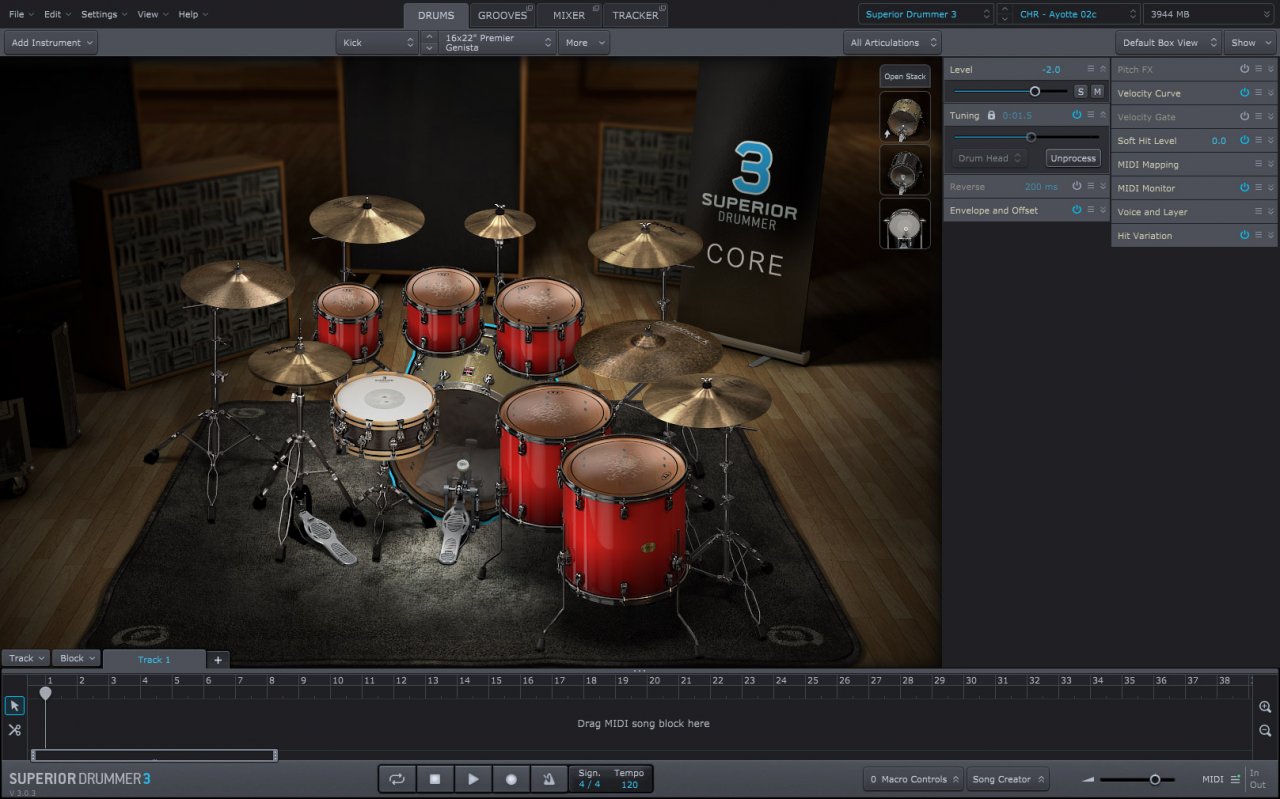The width and height of the screenshot is (1280, 799).
Task: Open the Velocity Curve menu icon
Action: (1259, 93)
